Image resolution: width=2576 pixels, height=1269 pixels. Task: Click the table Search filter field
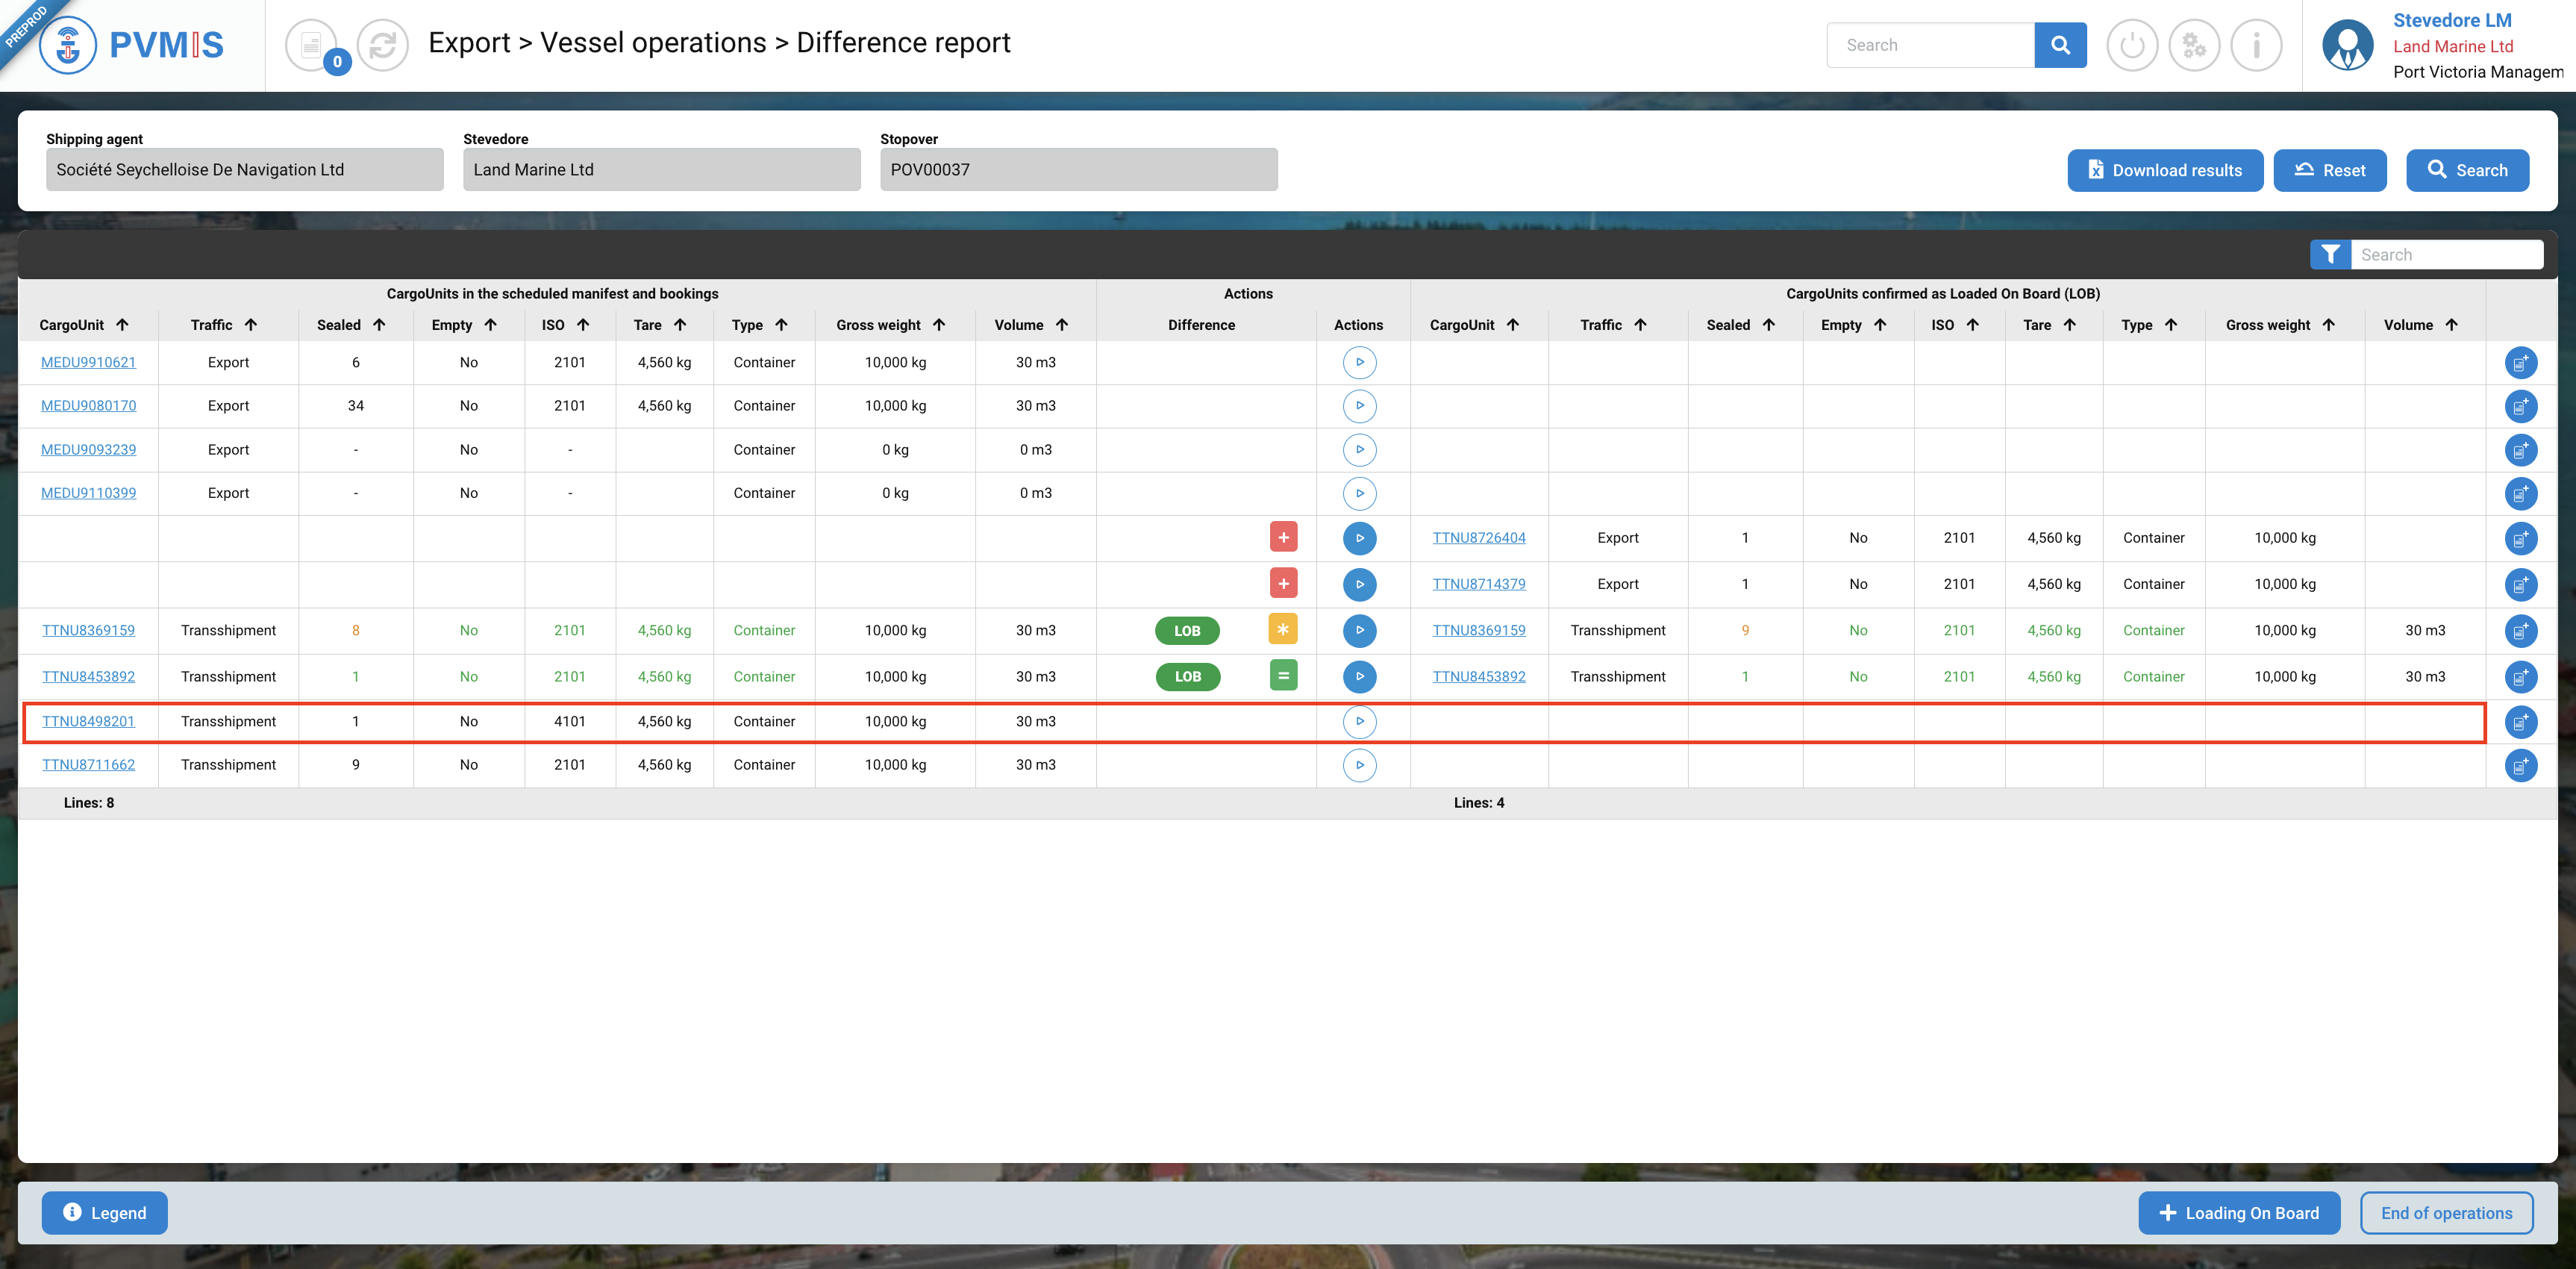(x=2445, y=255)
